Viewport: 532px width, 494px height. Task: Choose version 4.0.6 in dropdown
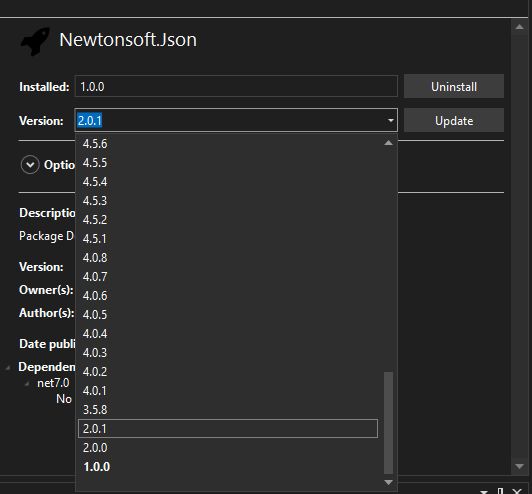pyautogui.click(x=228, y=296)
